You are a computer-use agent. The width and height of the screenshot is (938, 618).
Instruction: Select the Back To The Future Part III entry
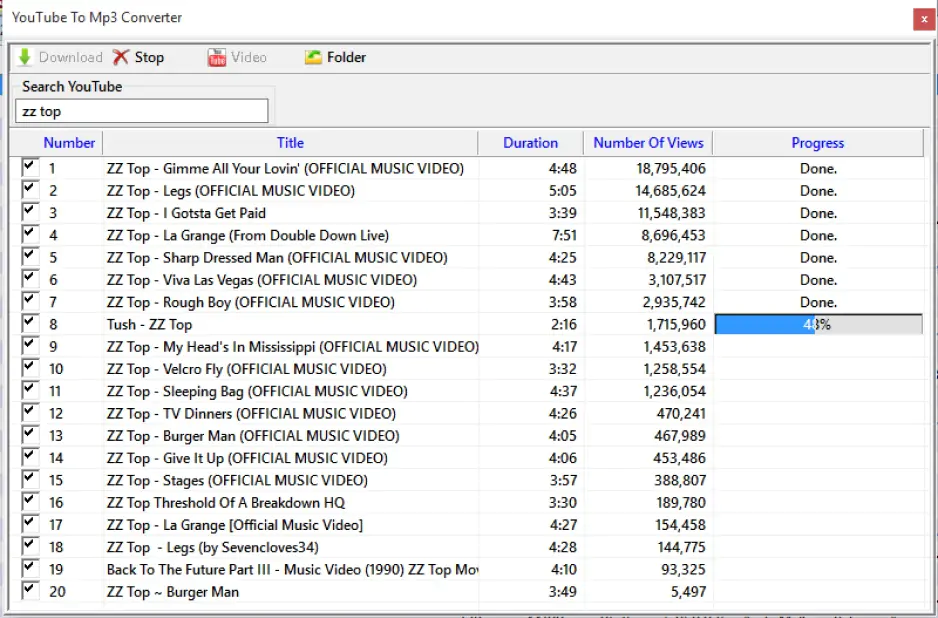click(292, 570)
